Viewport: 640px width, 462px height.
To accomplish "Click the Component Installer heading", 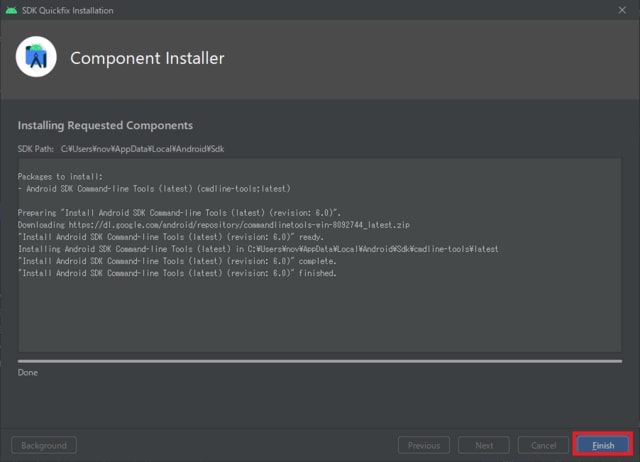I will click(147, 58).
